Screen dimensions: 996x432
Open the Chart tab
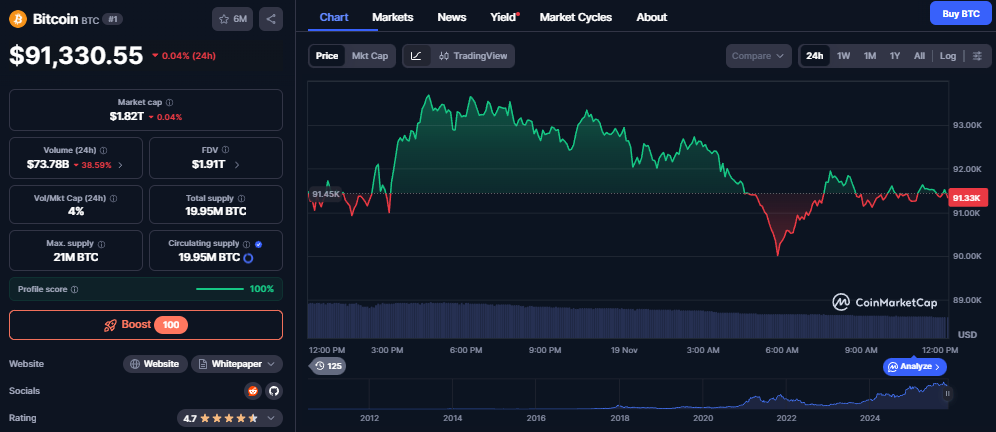click(x=333, y=17)
